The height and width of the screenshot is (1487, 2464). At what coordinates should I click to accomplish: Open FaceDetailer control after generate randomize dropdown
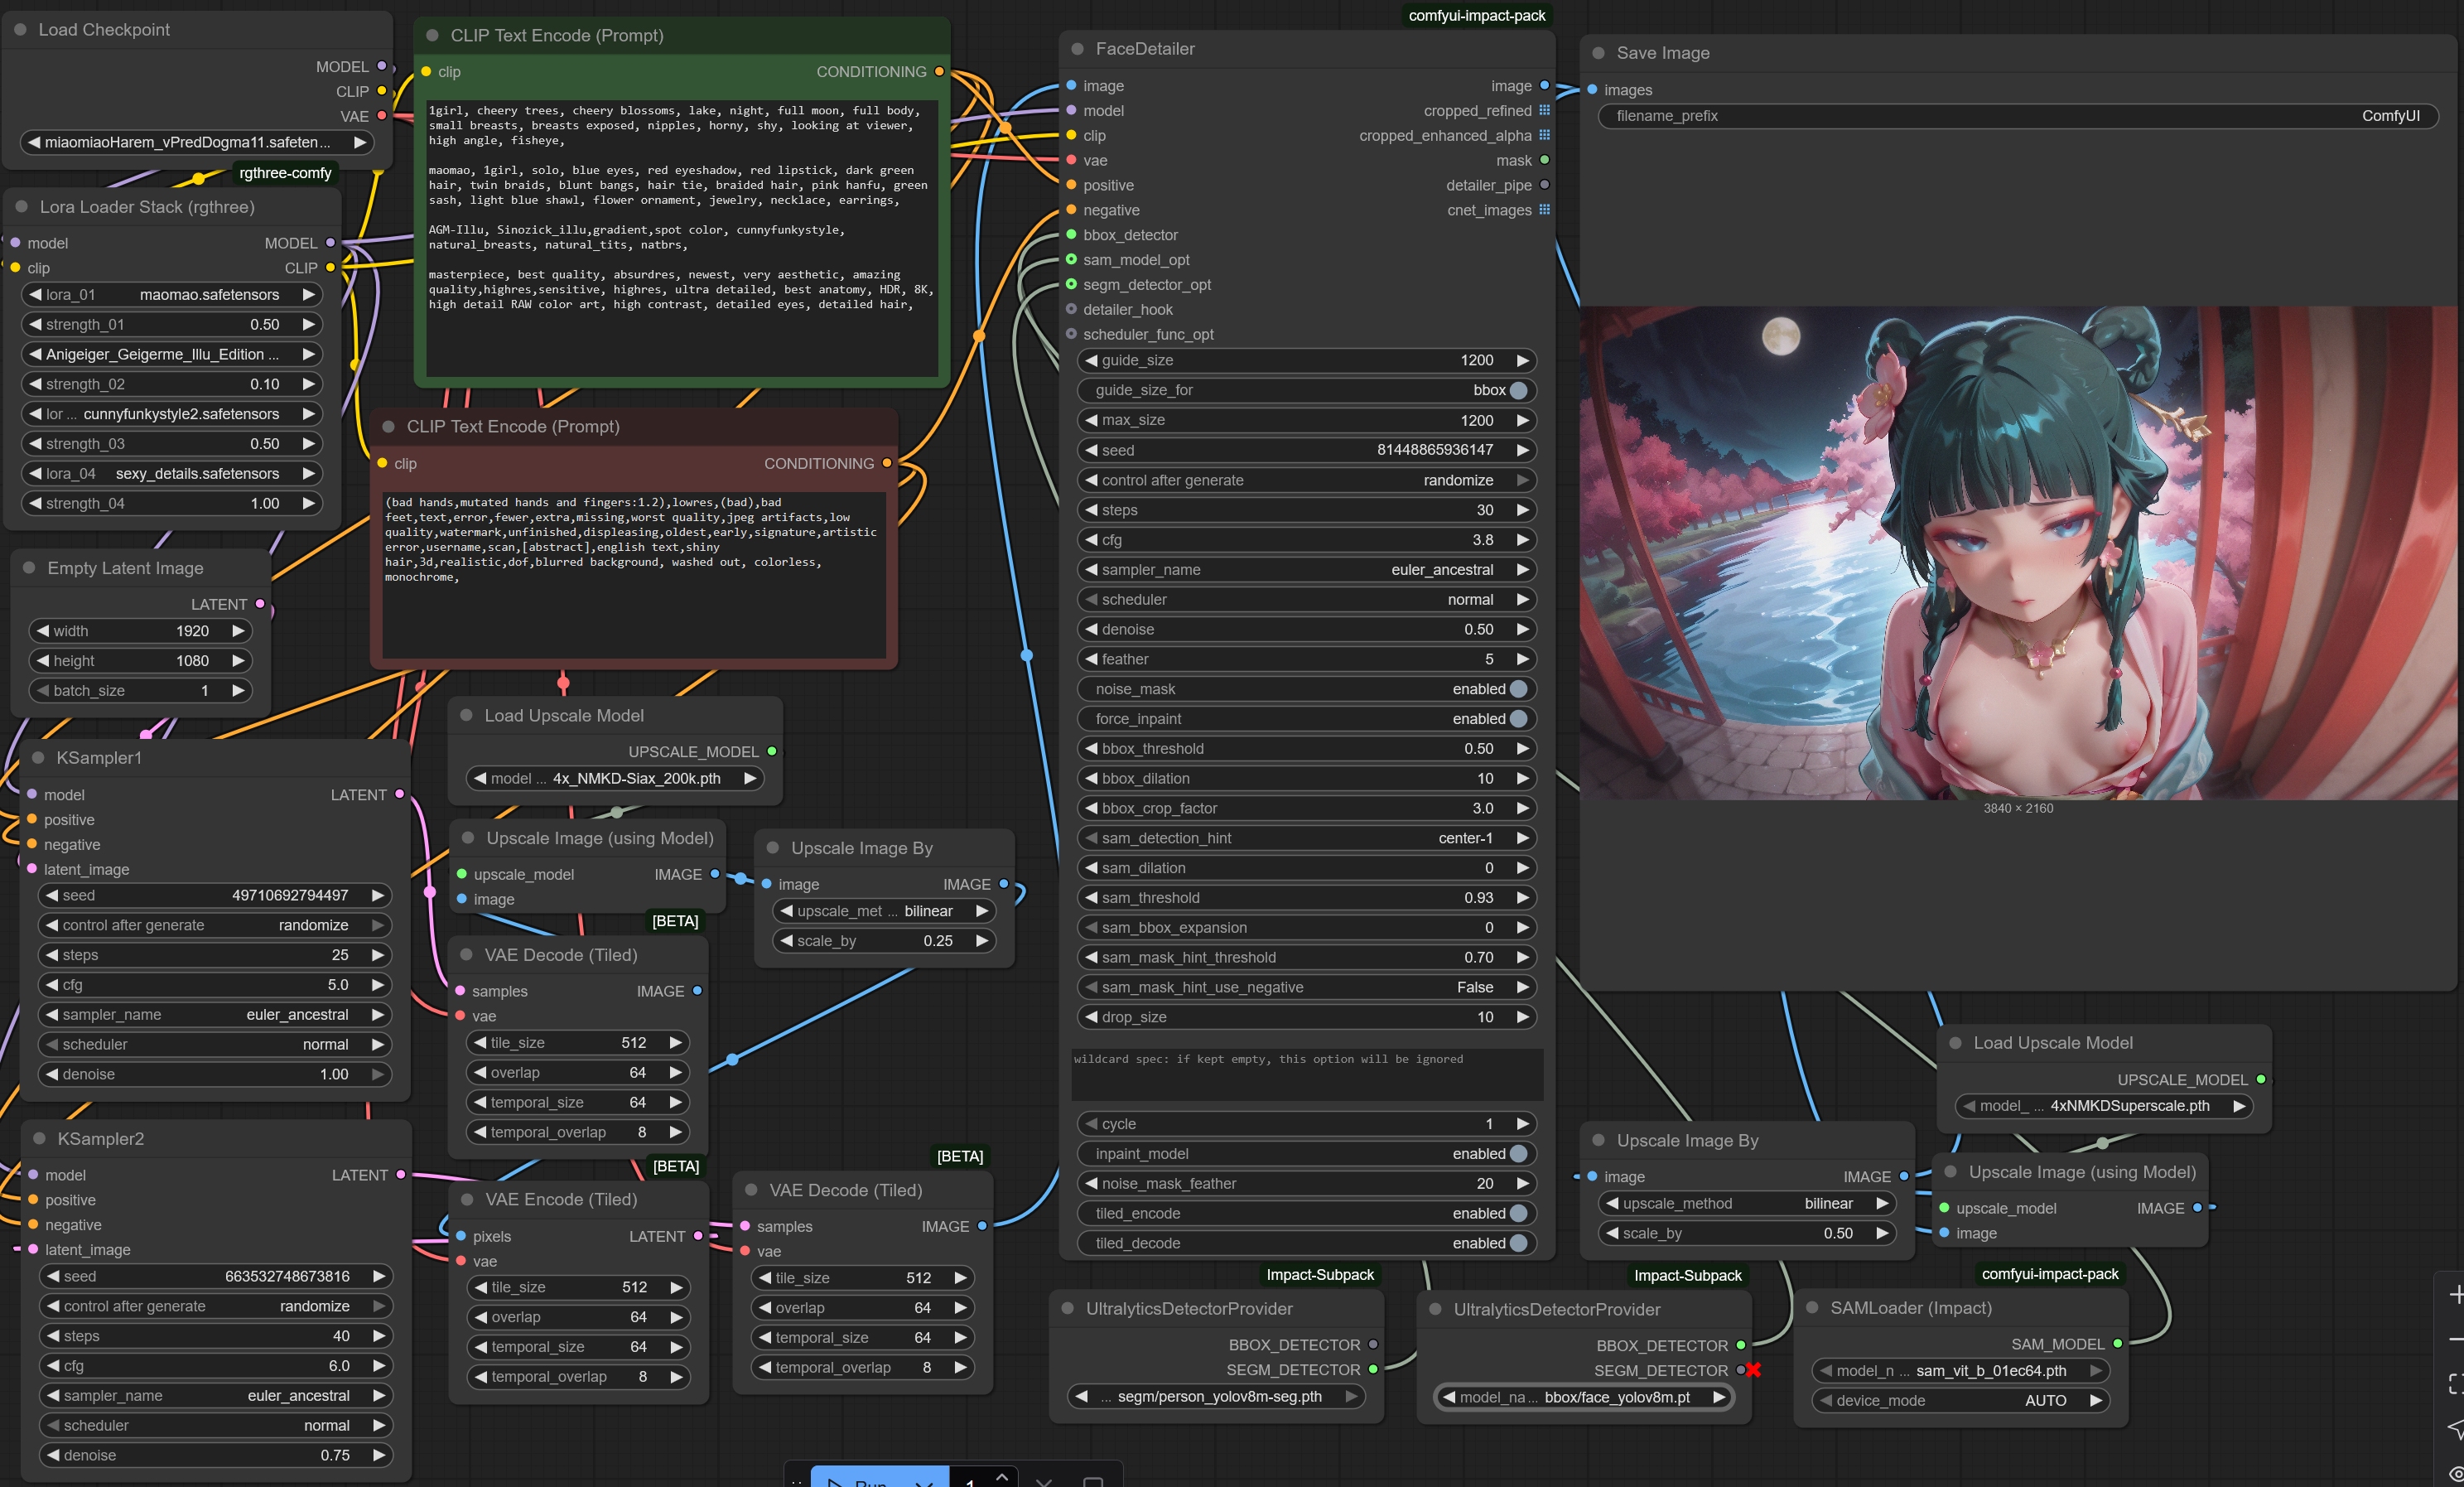(1306, 480)
